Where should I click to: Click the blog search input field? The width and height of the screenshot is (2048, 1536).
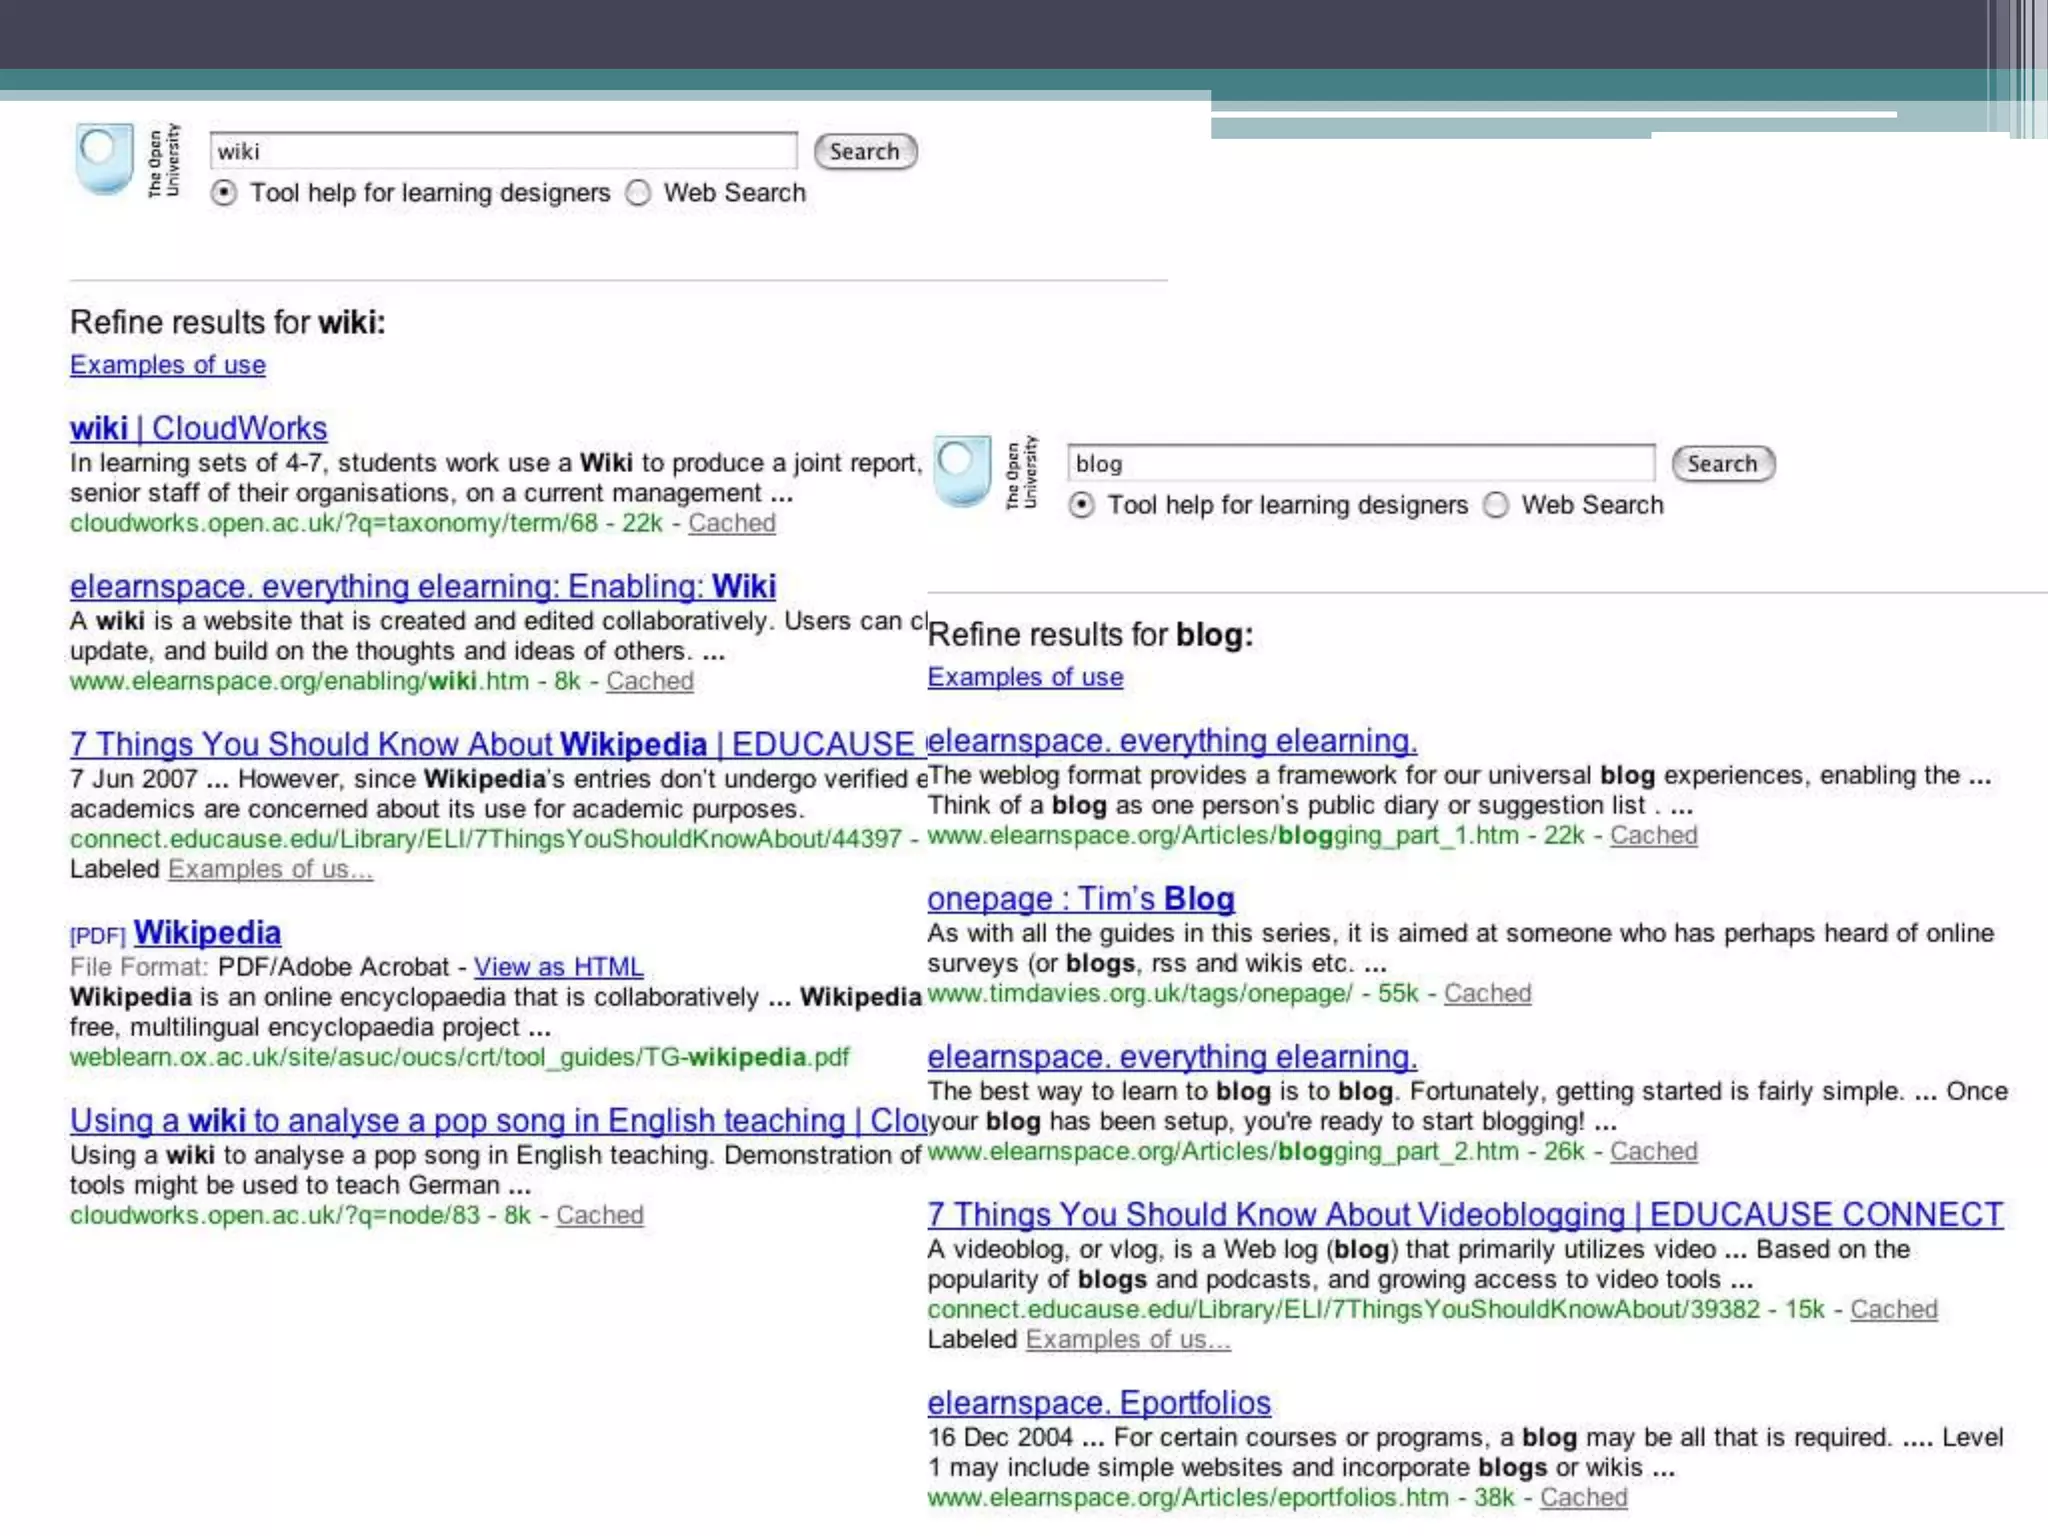(1360, 464)
